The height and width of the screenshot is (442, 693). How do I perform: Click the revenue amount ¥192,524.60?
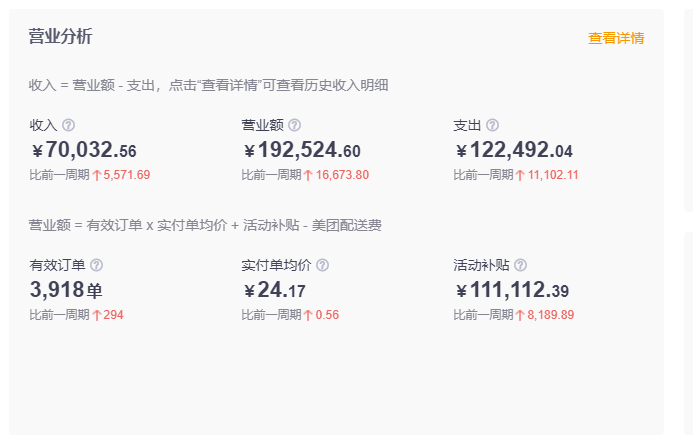pyautogui.click(x=302, y=150)
